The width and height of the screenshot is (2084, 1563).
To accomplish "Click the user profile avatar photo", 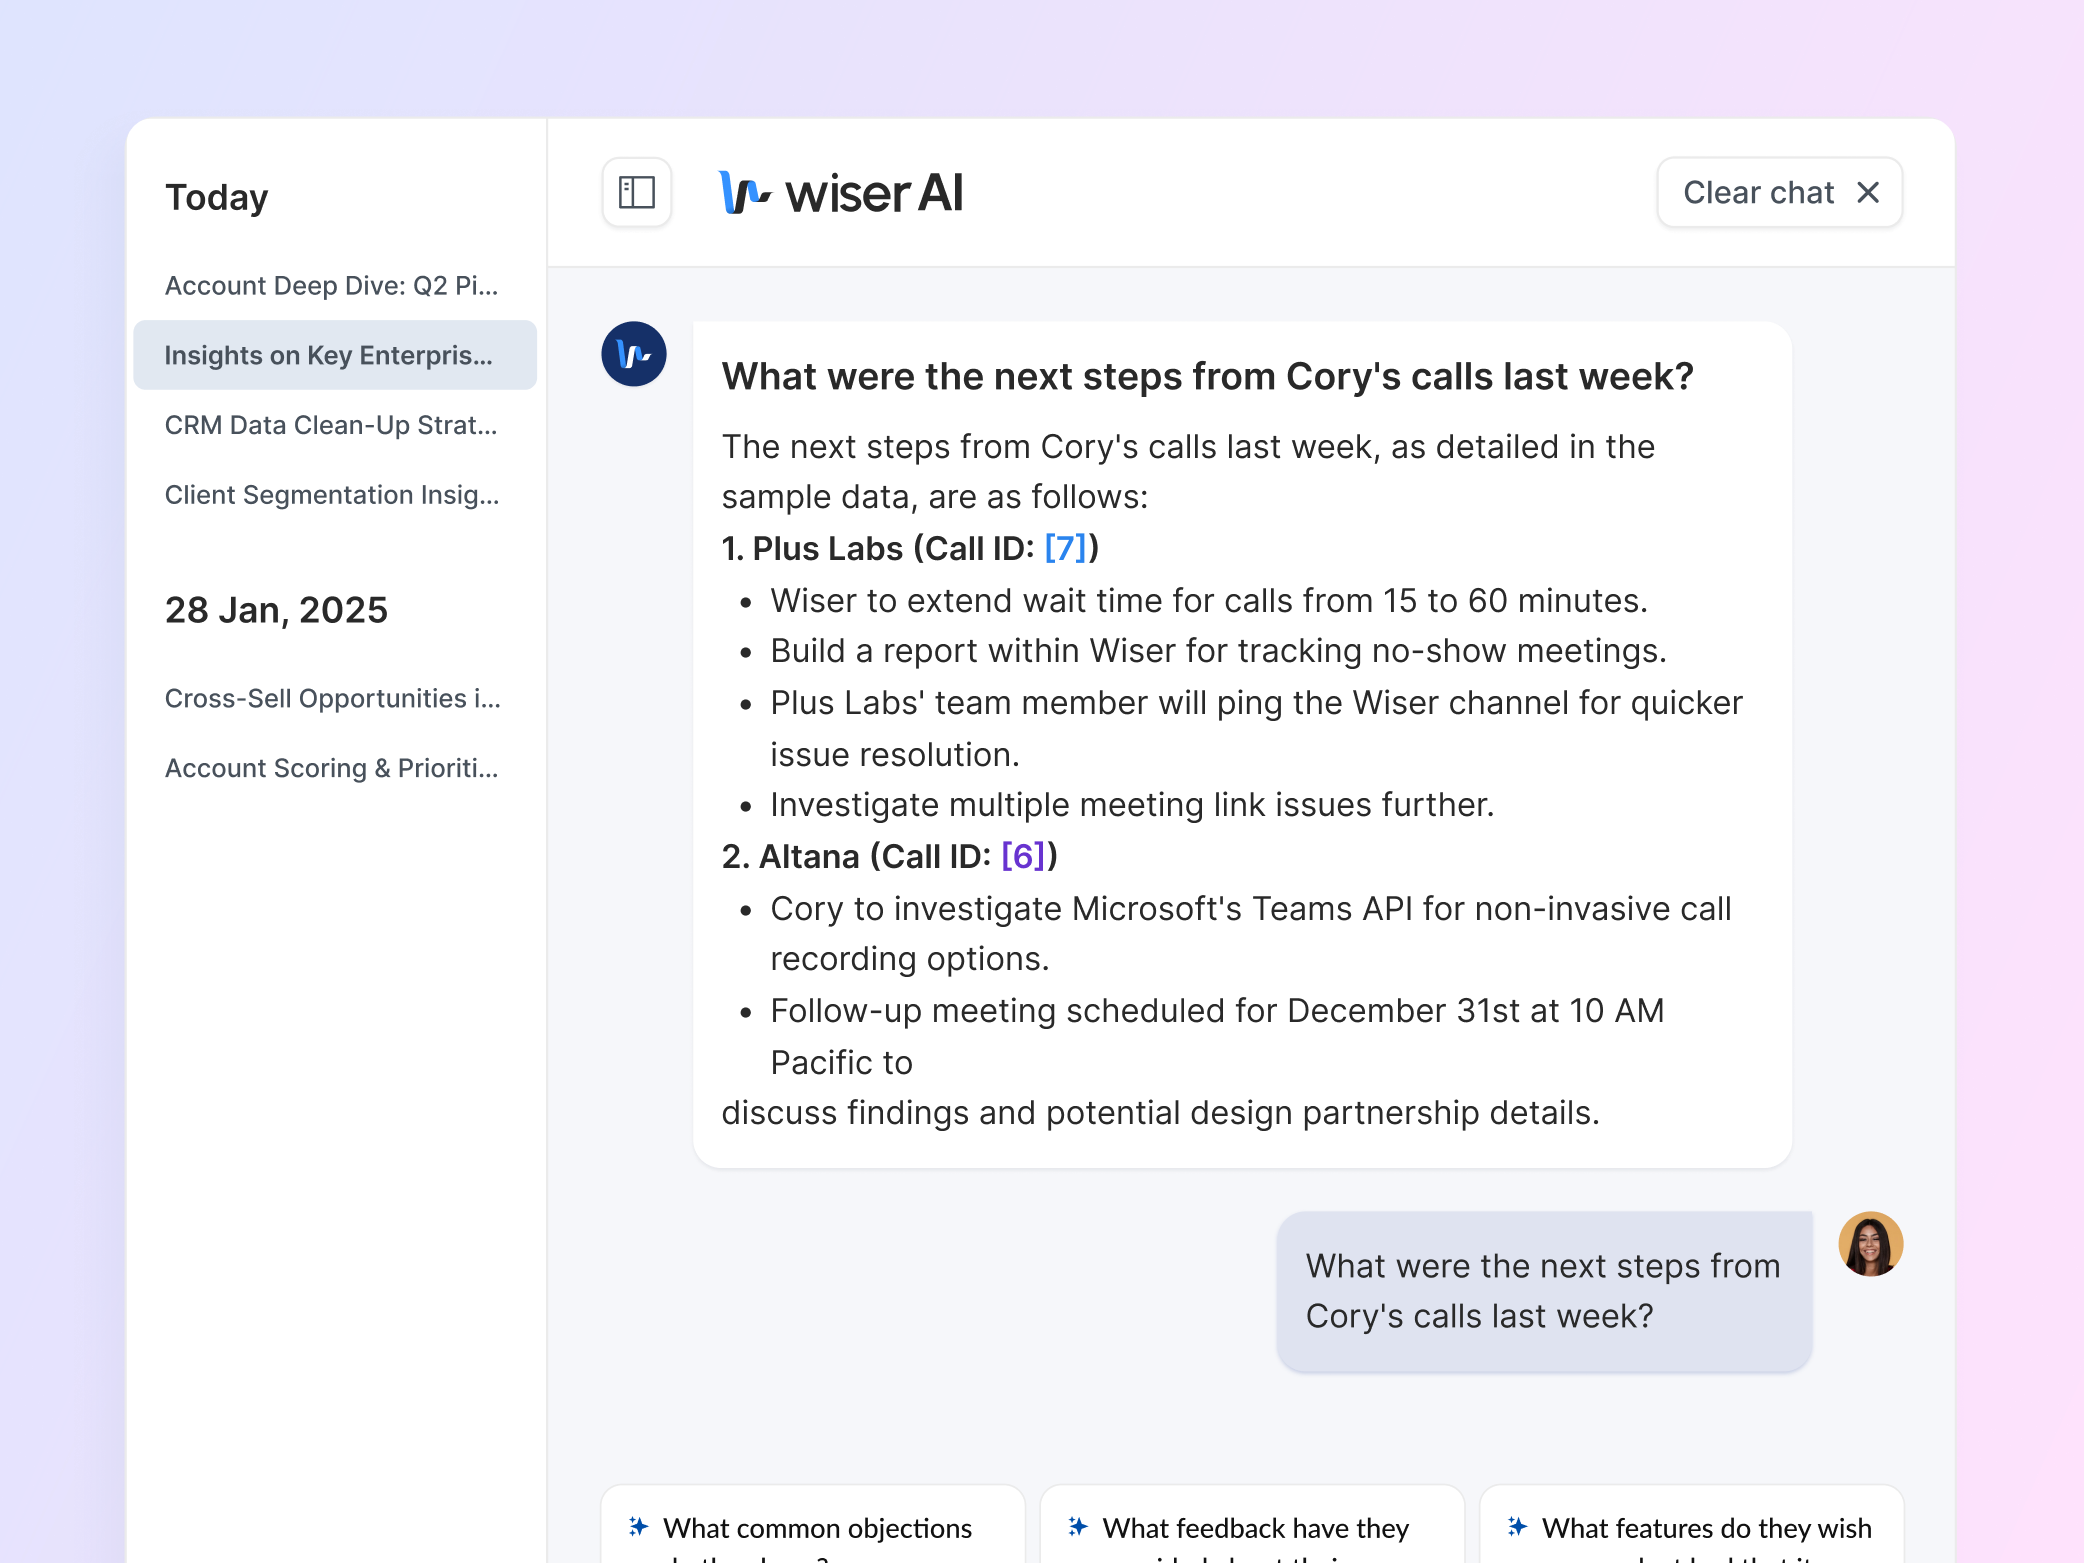I will click(x=1870, y=1244).
